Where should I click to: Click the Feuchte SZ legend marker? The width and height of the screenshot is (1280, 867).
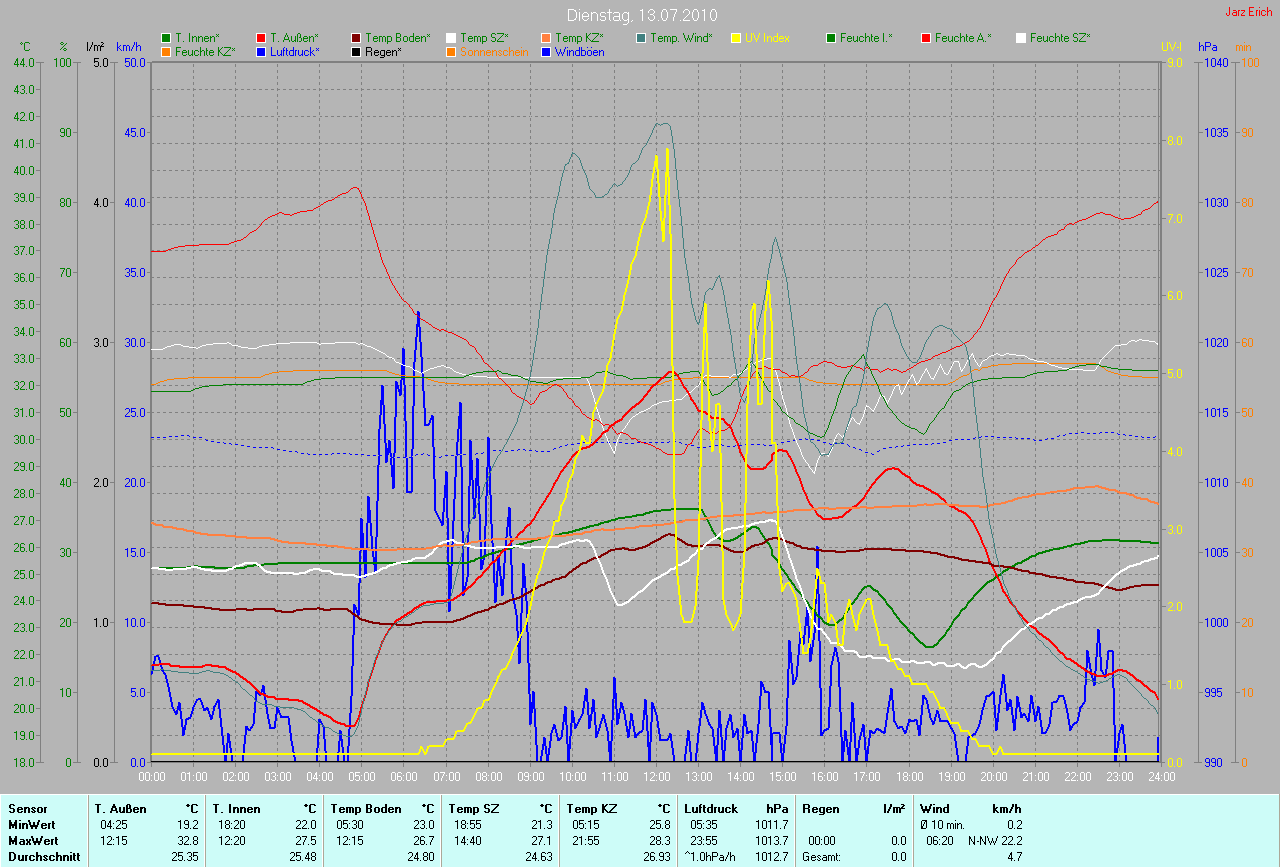1021,38
